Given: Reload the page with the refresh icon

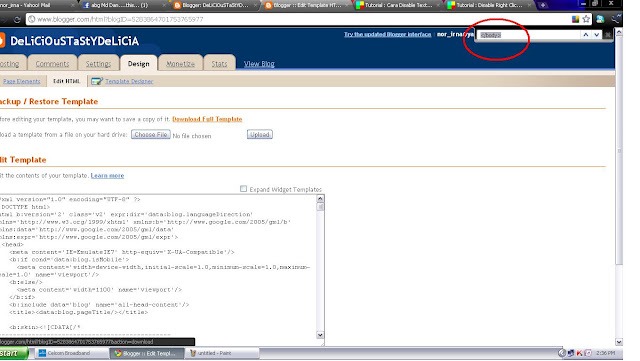Looking at the screenshot, I should [17, 19].
